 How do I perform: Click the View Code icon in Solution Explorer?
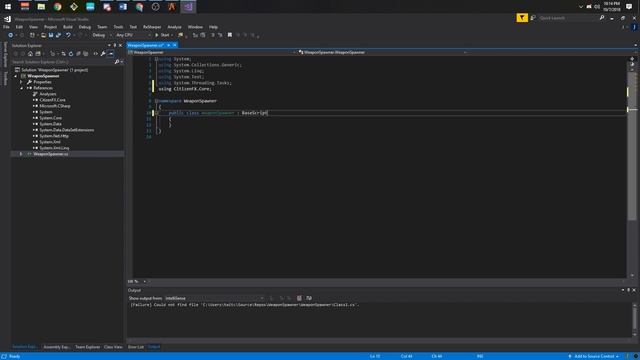96,54
